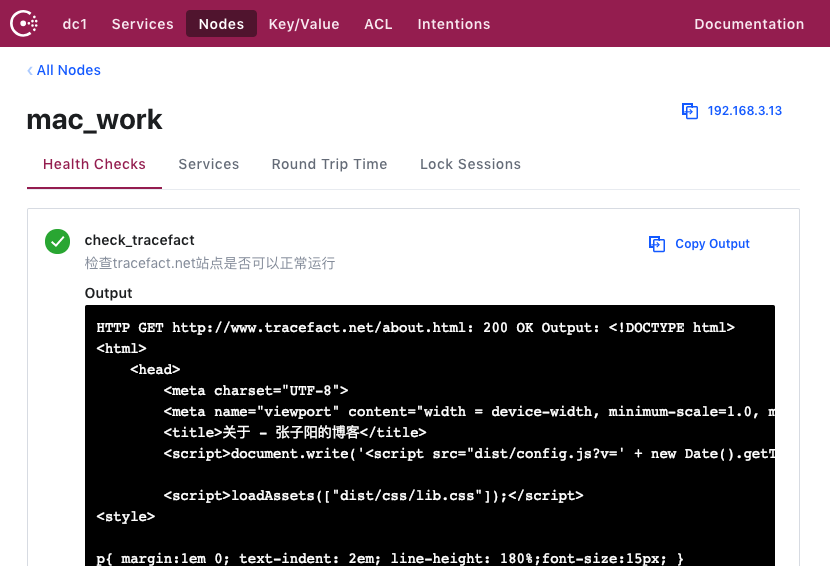Switch to the Health Checks tab

click(x=94, y=164)
